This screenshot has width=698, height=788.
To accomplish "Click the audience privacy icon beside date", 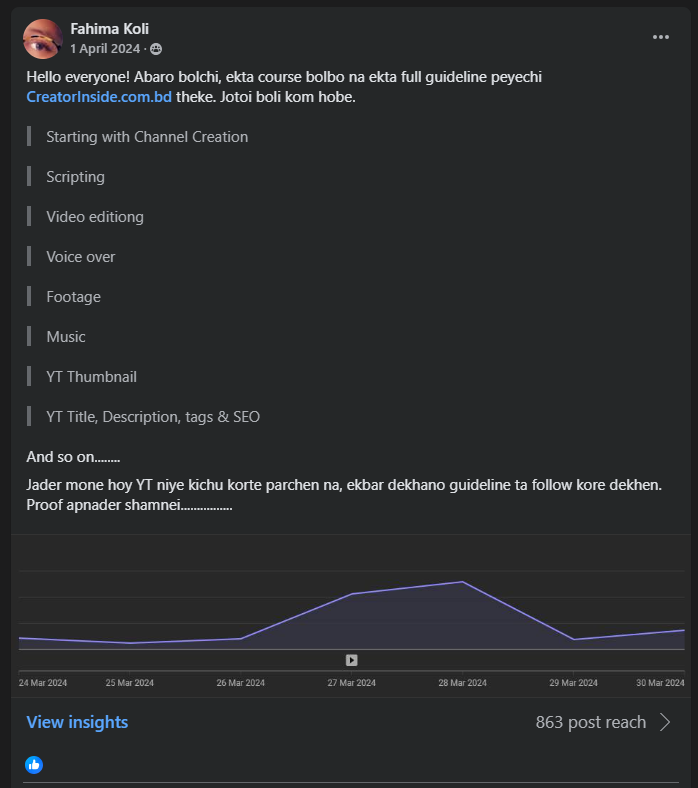I will coord(156,48).
